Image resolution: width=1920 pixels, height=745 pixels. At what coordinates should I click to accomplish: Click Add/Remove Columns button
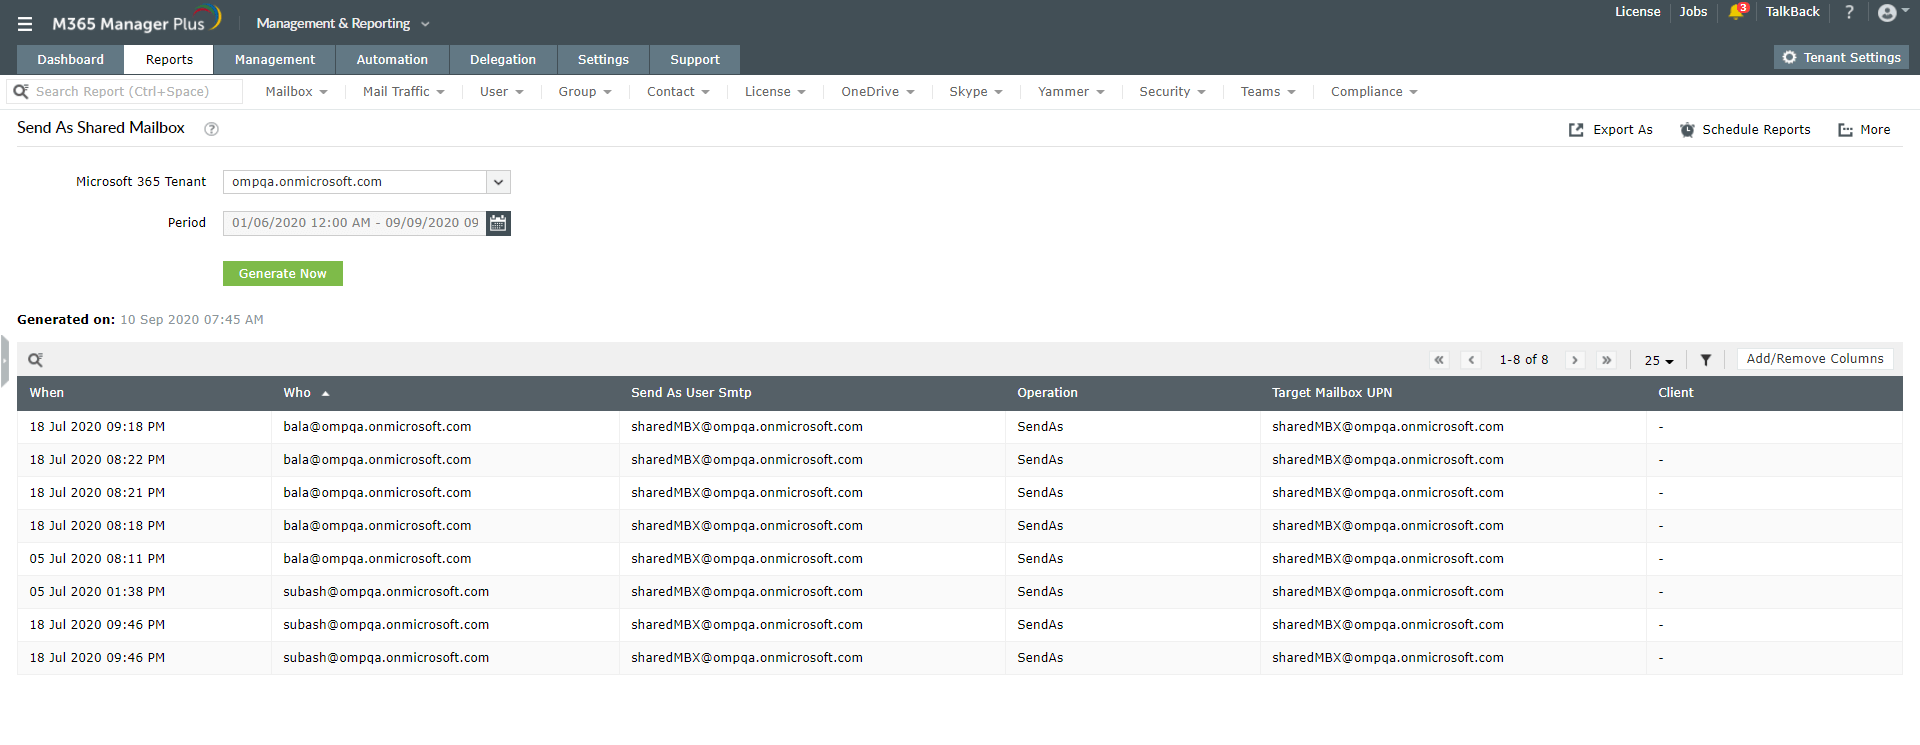pyautogui.click(x=1814, y=359)
